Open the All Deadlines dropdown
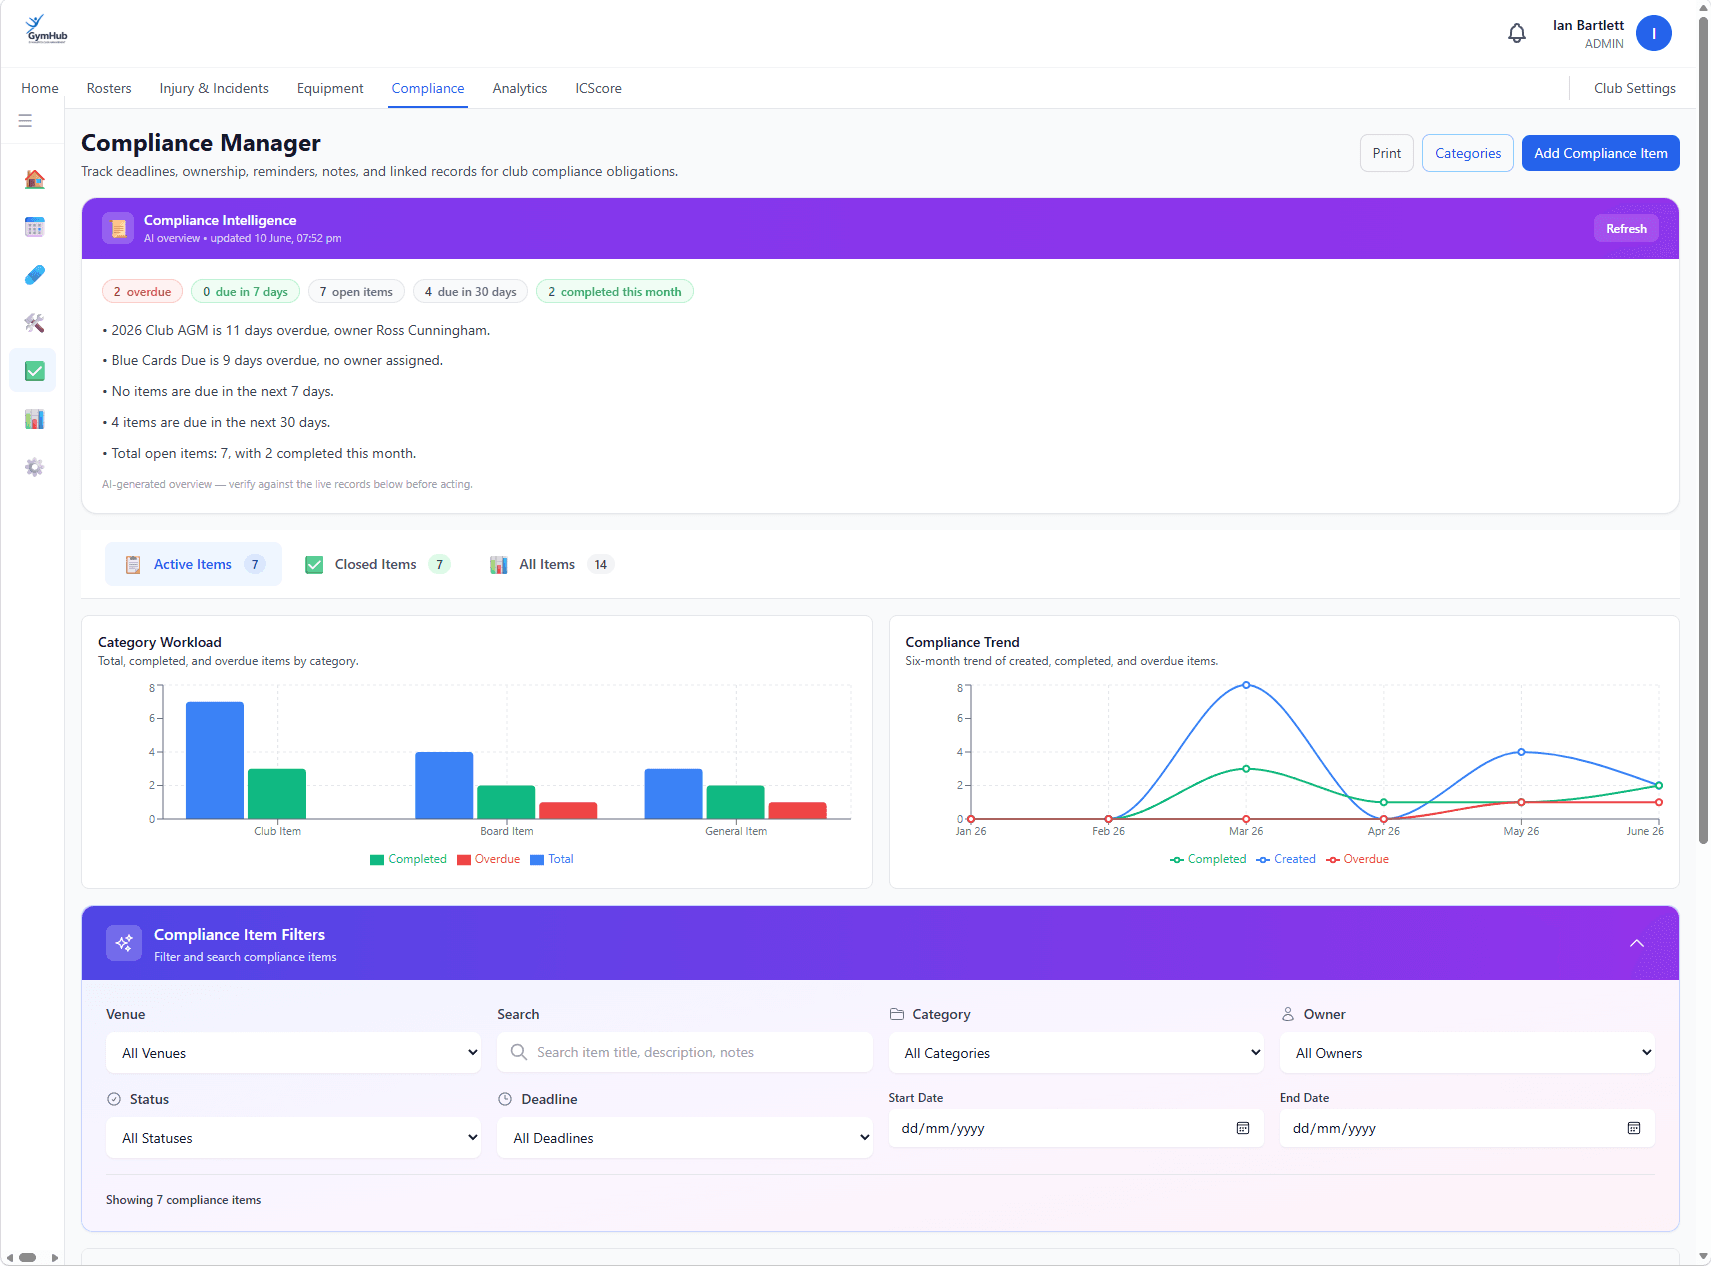The width and height of the screenshot is (1711, 1266). 685,1138
